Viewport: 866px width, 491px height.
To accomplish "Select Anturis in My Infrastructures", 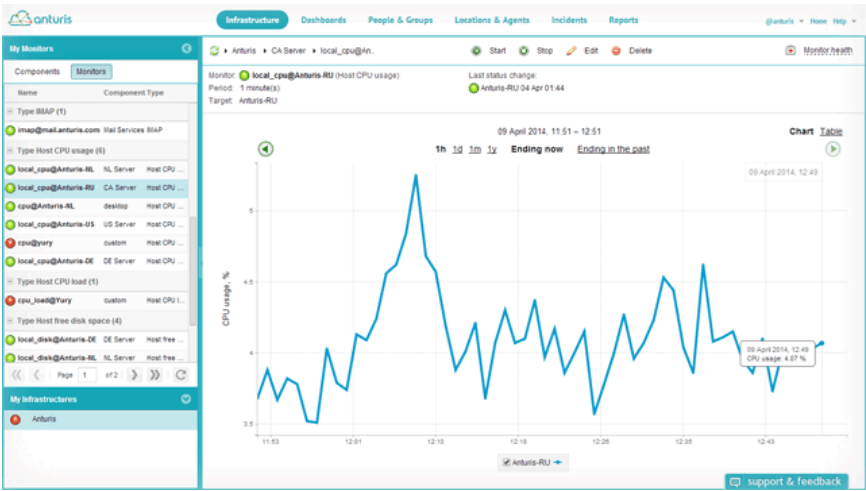I will tap(100, 420).
